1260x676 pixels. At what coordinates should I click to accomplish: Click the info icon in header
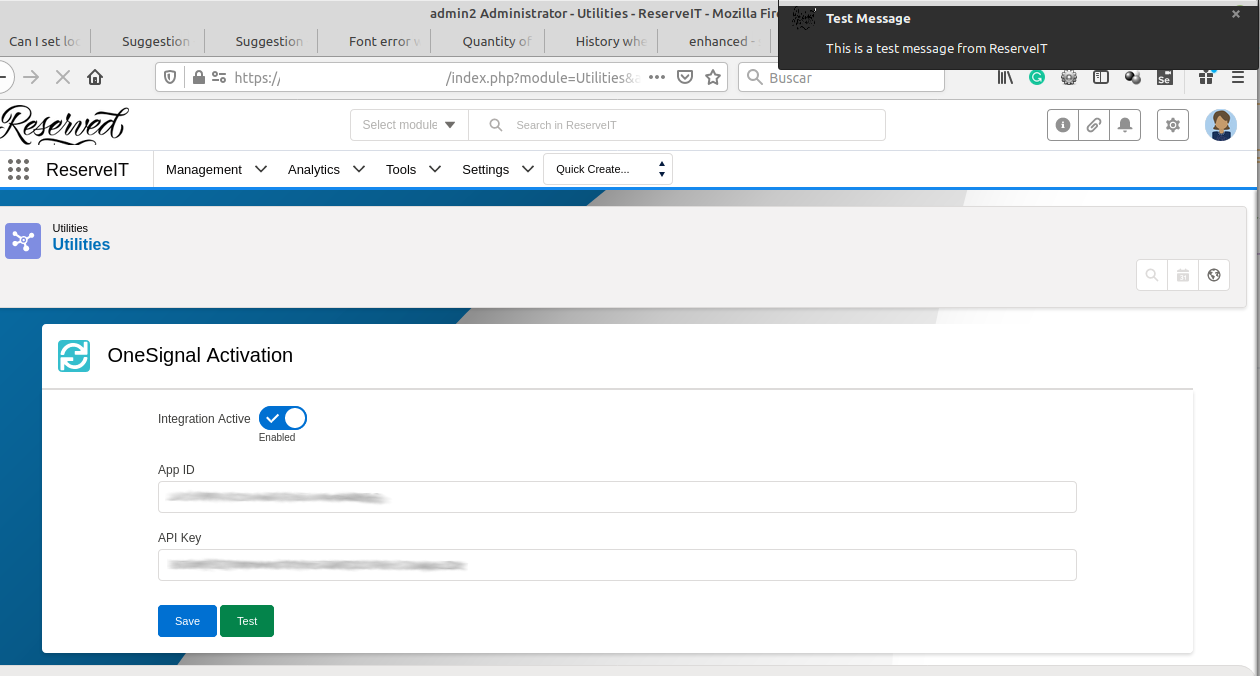[1063, 125]
